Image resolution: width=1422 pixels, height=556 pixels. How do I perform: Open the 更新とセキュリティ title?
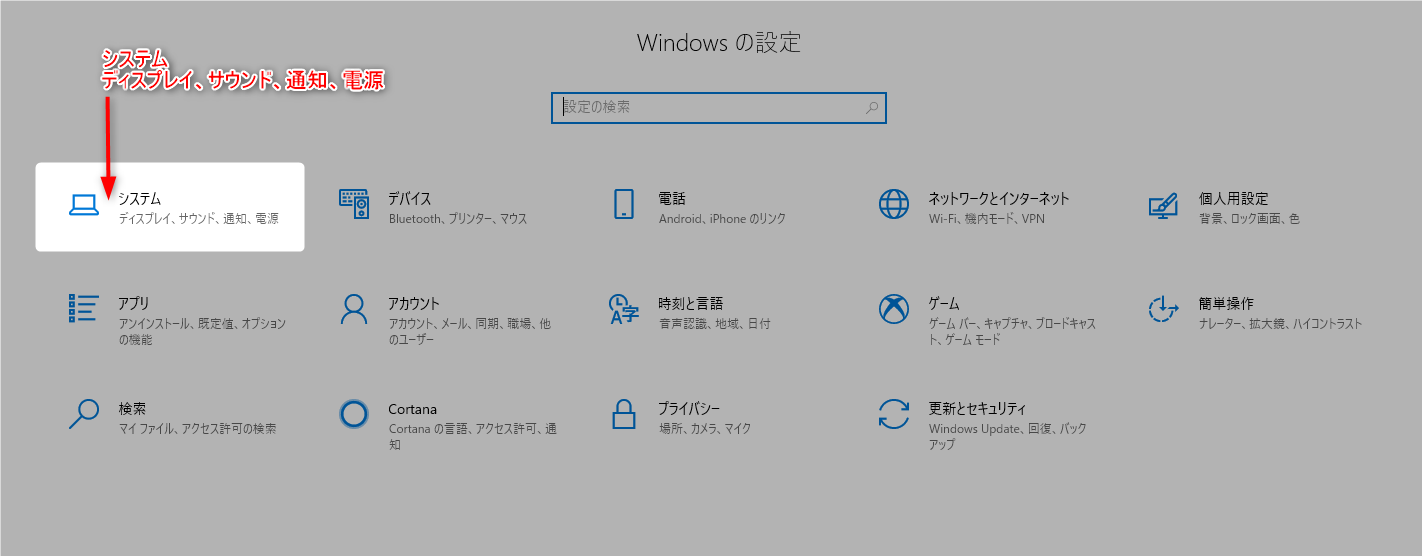pyautogui.click(x=978, y=409)
